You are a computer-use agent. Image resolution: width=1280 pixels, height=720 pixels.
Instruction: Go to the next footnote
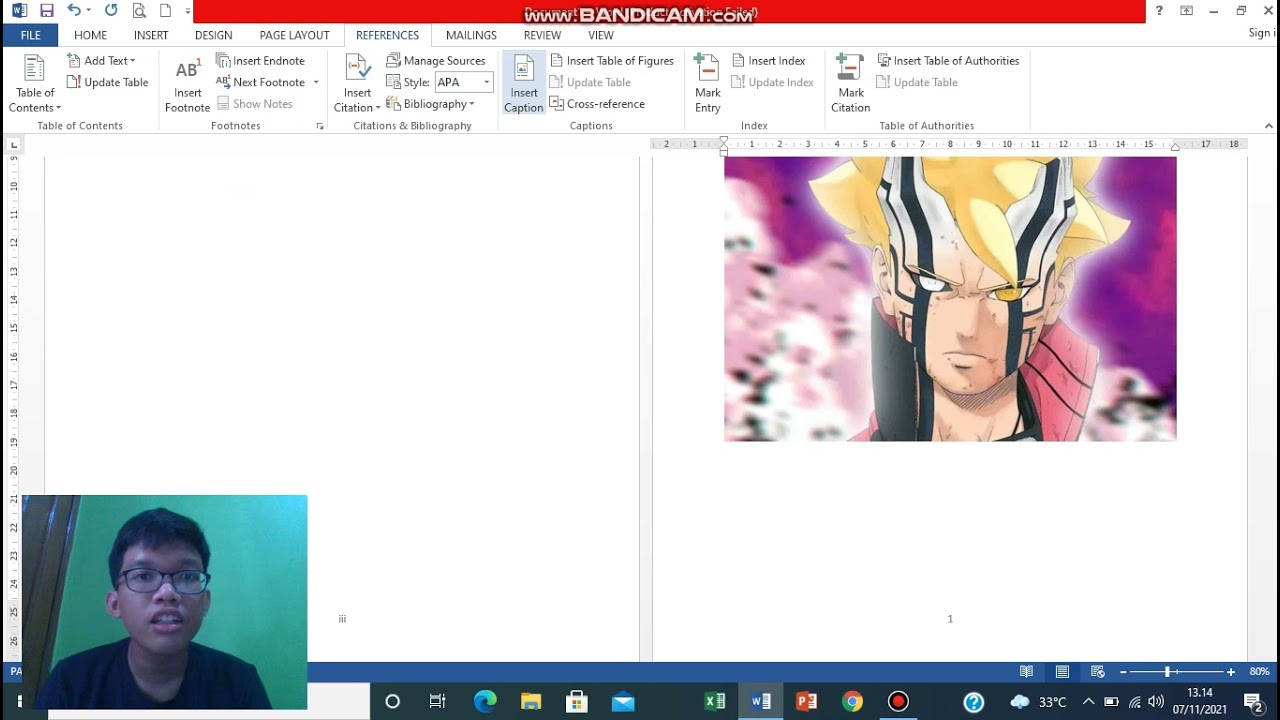[x=261, y=83]
